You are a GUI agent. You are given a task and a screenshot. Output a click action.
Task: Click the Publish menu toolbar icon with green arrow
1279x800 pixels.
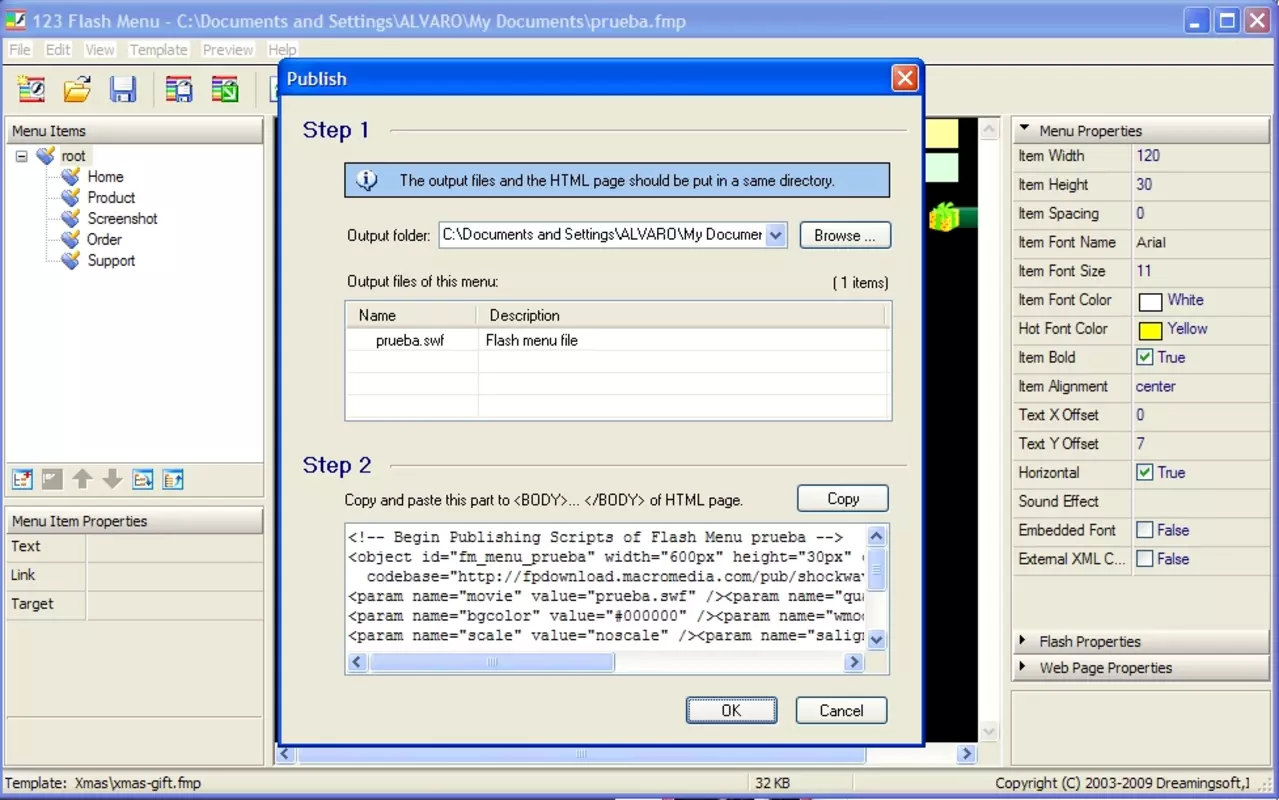click(225, 90)
